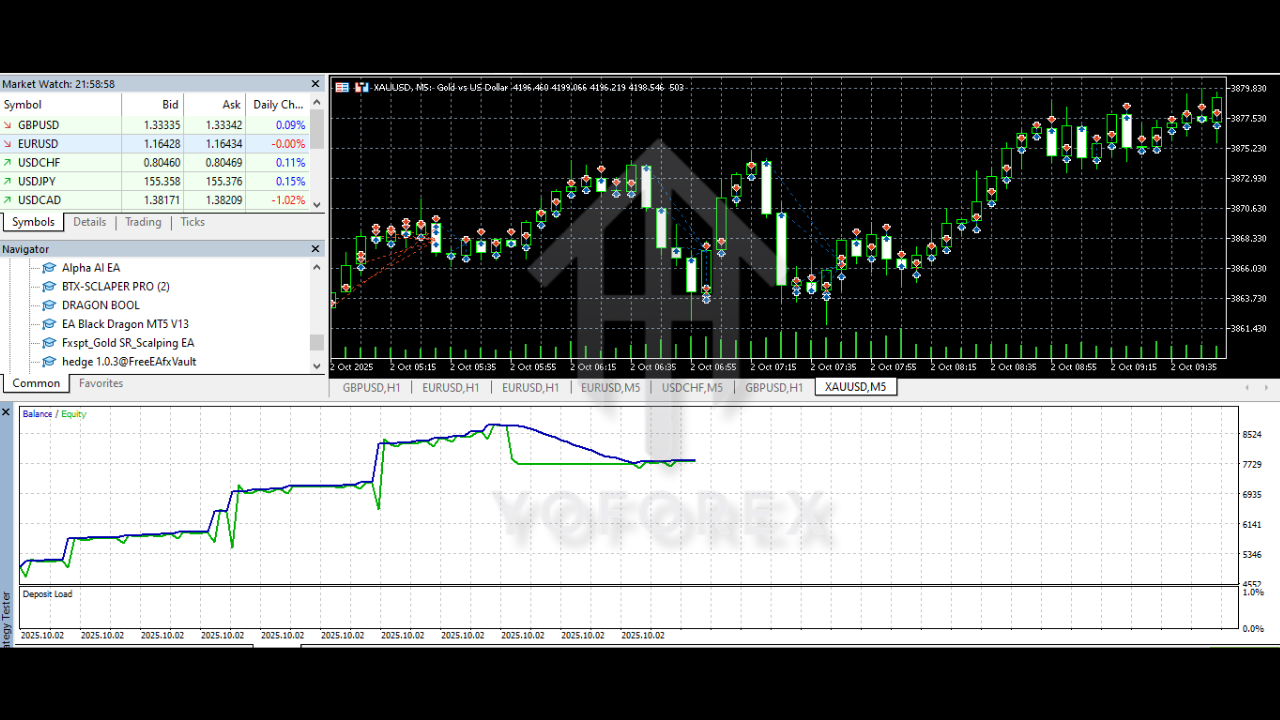Select the Alpha AI EA book icon in Navigator
The image size is (1280, 720).
click(48, 267)
